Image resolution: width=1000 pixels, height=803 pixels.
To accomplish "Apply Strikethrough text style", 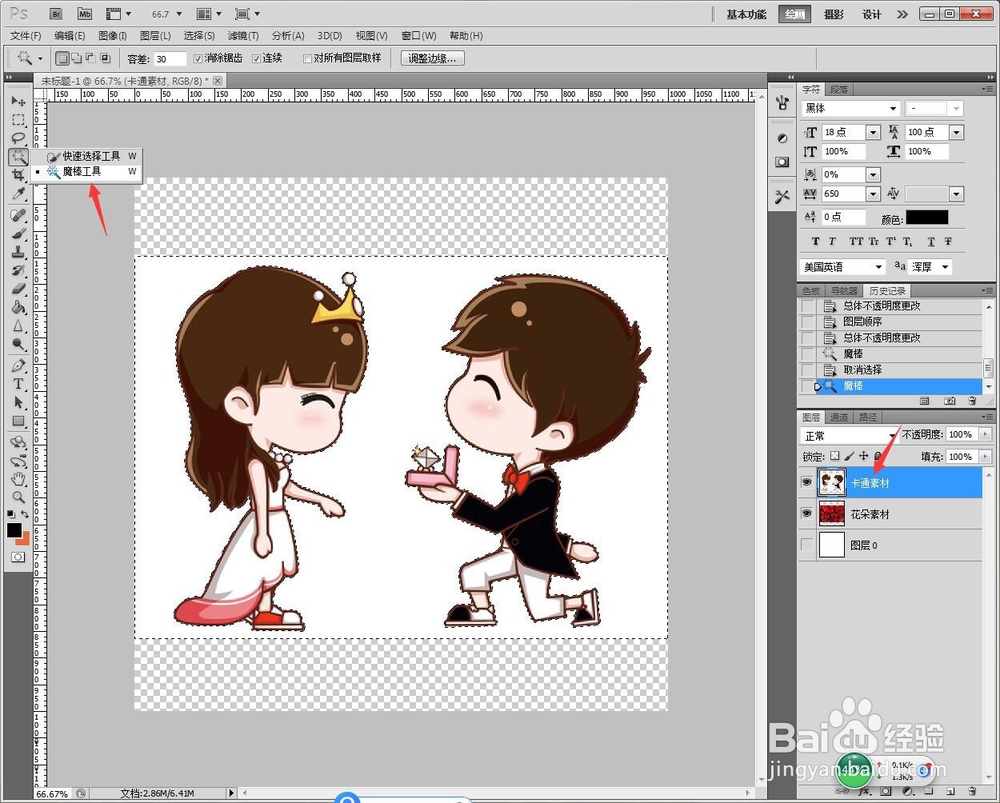I will click(x=948, y=241).
